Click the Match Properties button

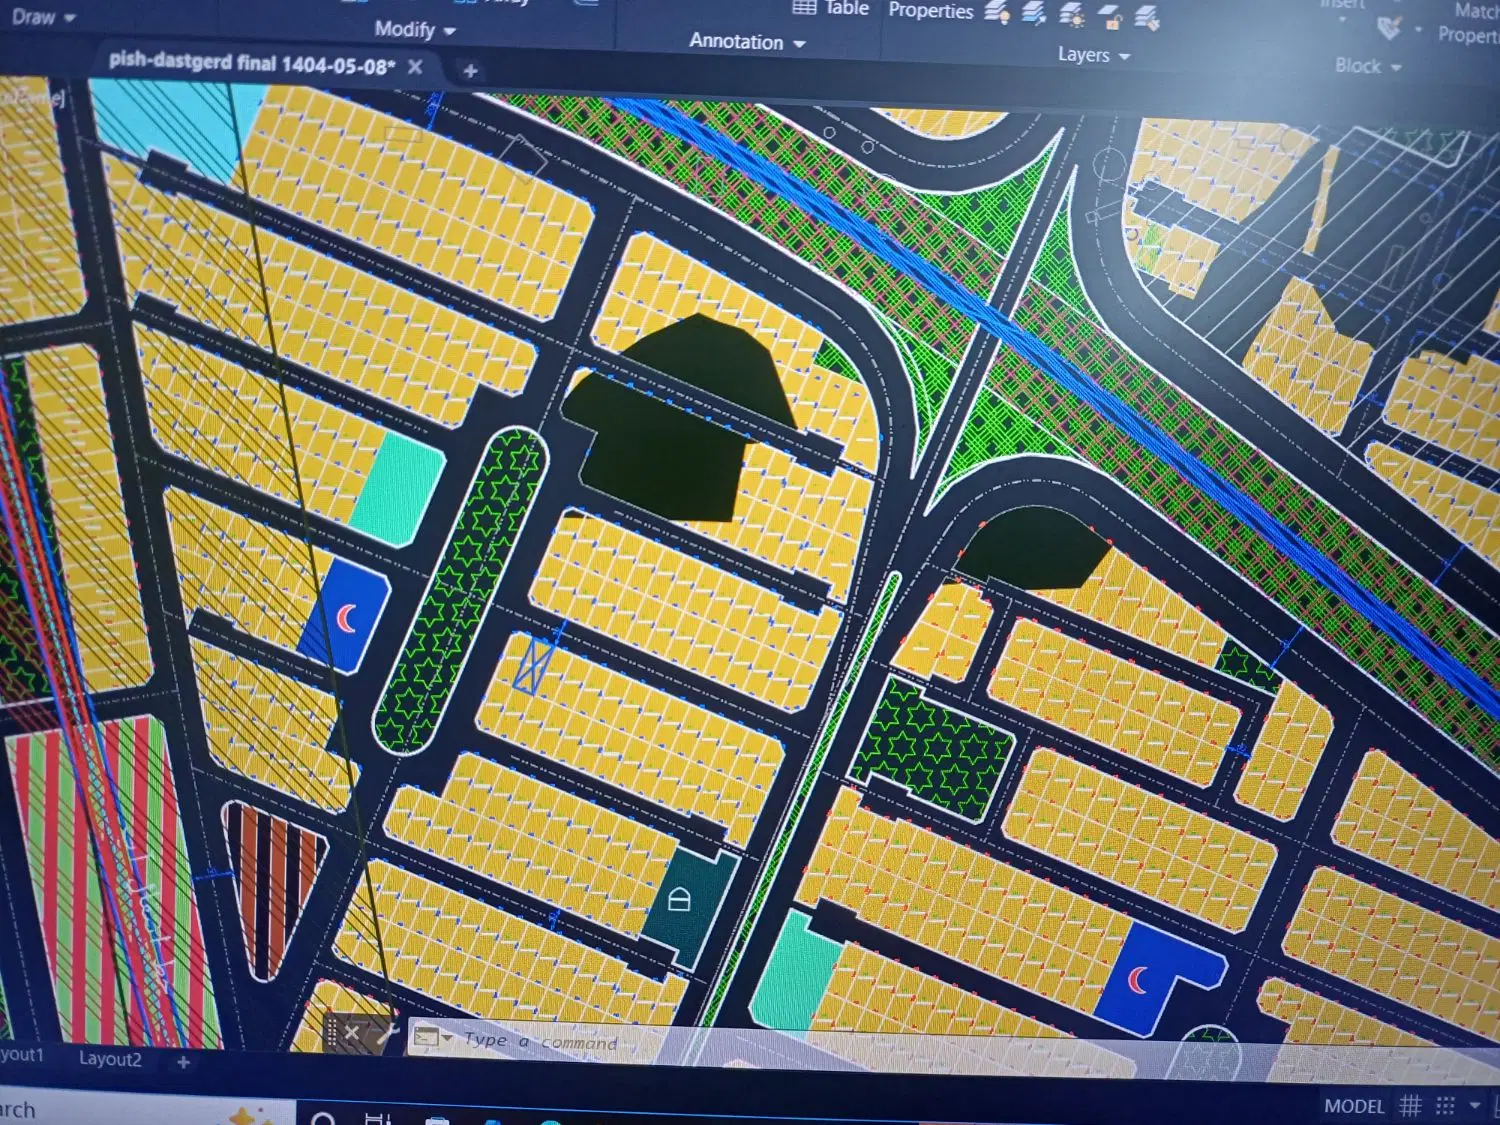(x=1470, y=22)
